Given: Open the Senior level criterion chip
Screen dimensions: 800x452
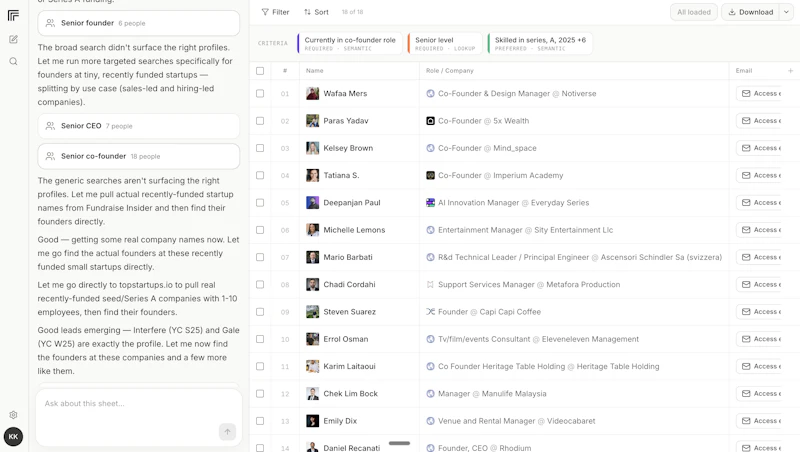Looking at the screenshot, I should point(445,43).
